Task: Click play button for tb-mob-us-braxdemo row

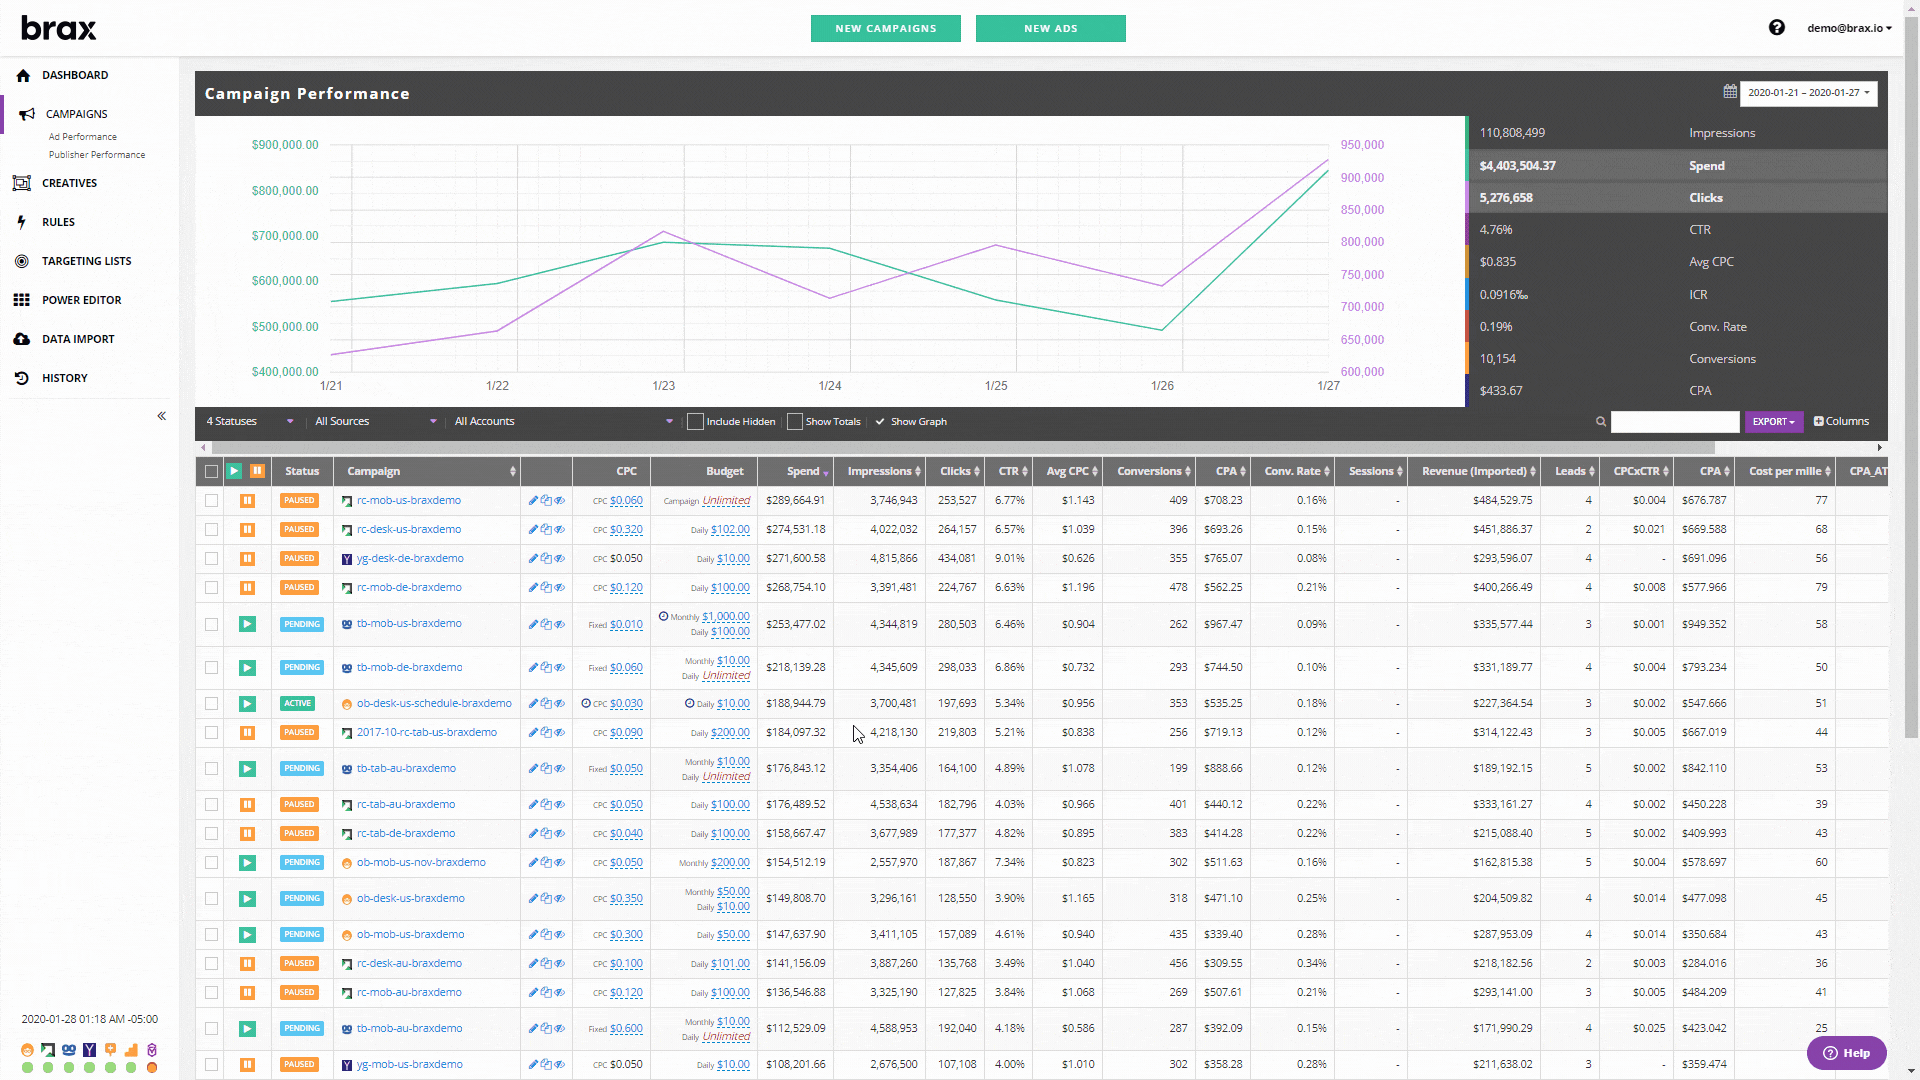Action: coord(247,624)
